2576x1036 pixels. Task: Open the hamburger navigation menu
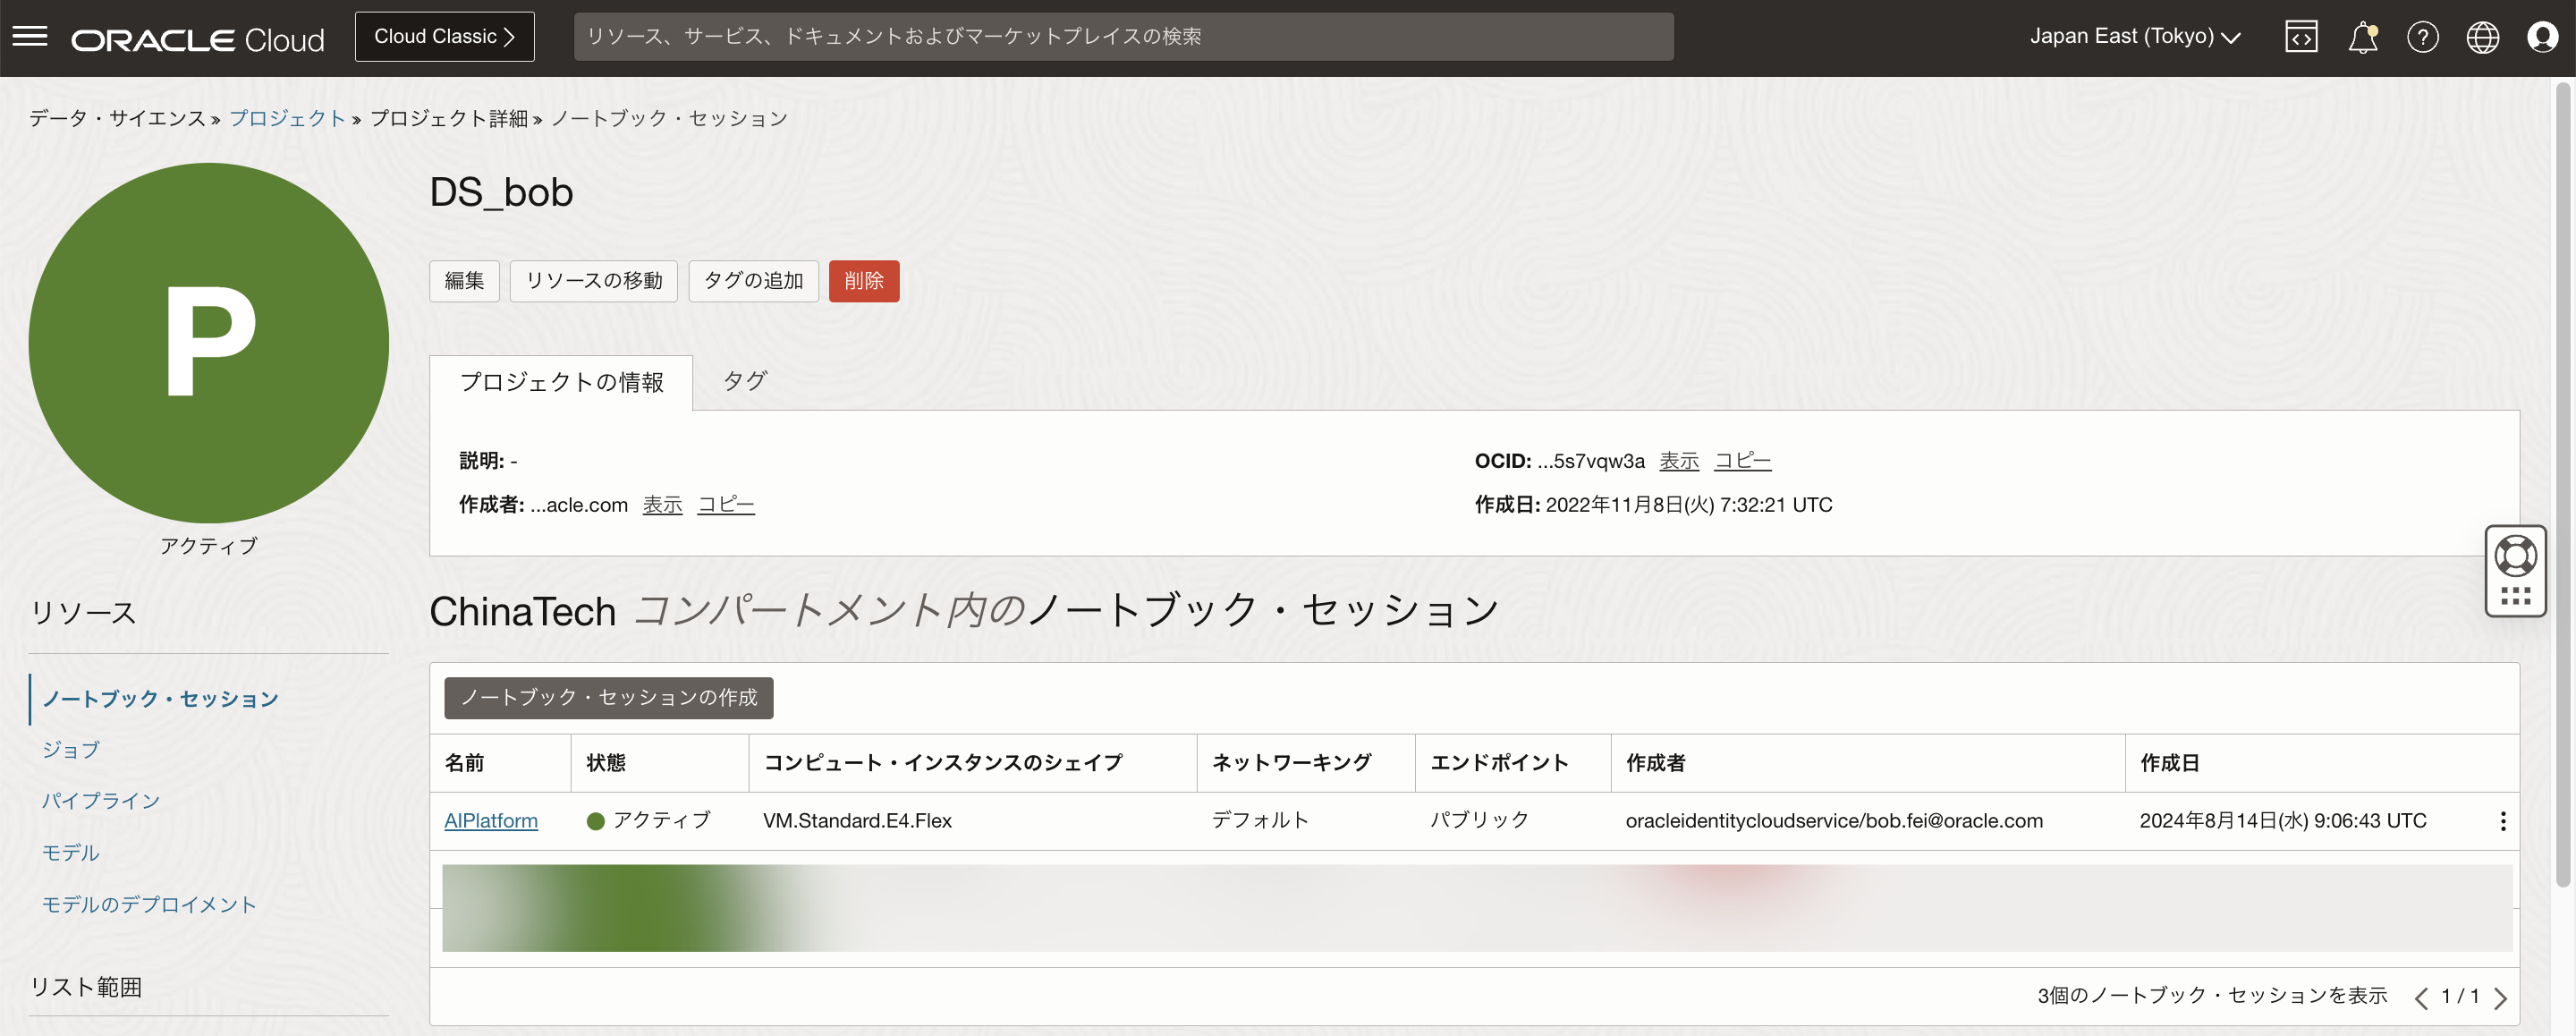click(x=30, y=37)
